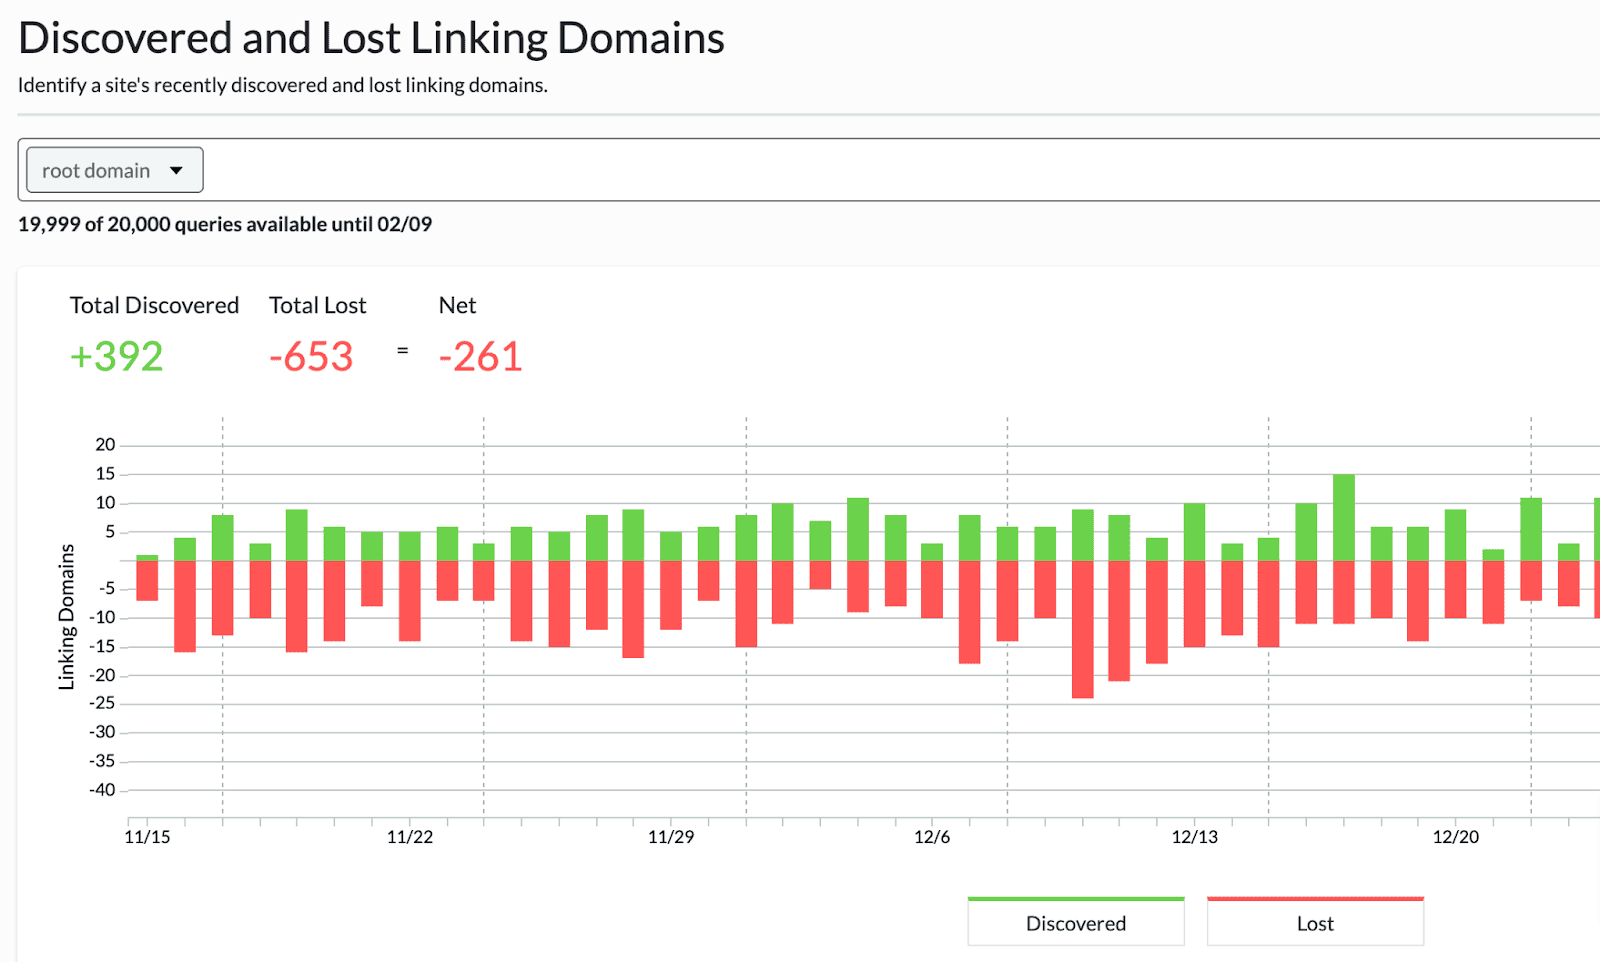Focus the URL input field beside root domain
Image resolution: width=1600 pixels, height=962 pixels.
click(x=900, y=170)
